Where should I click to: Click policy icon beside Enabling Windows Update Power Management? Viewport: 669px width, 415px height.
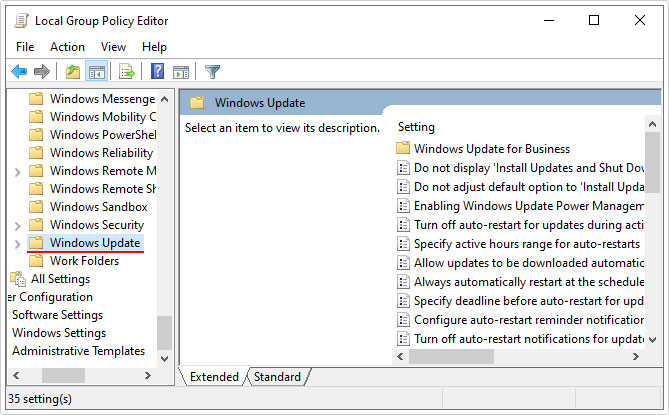tap(403, 206)
